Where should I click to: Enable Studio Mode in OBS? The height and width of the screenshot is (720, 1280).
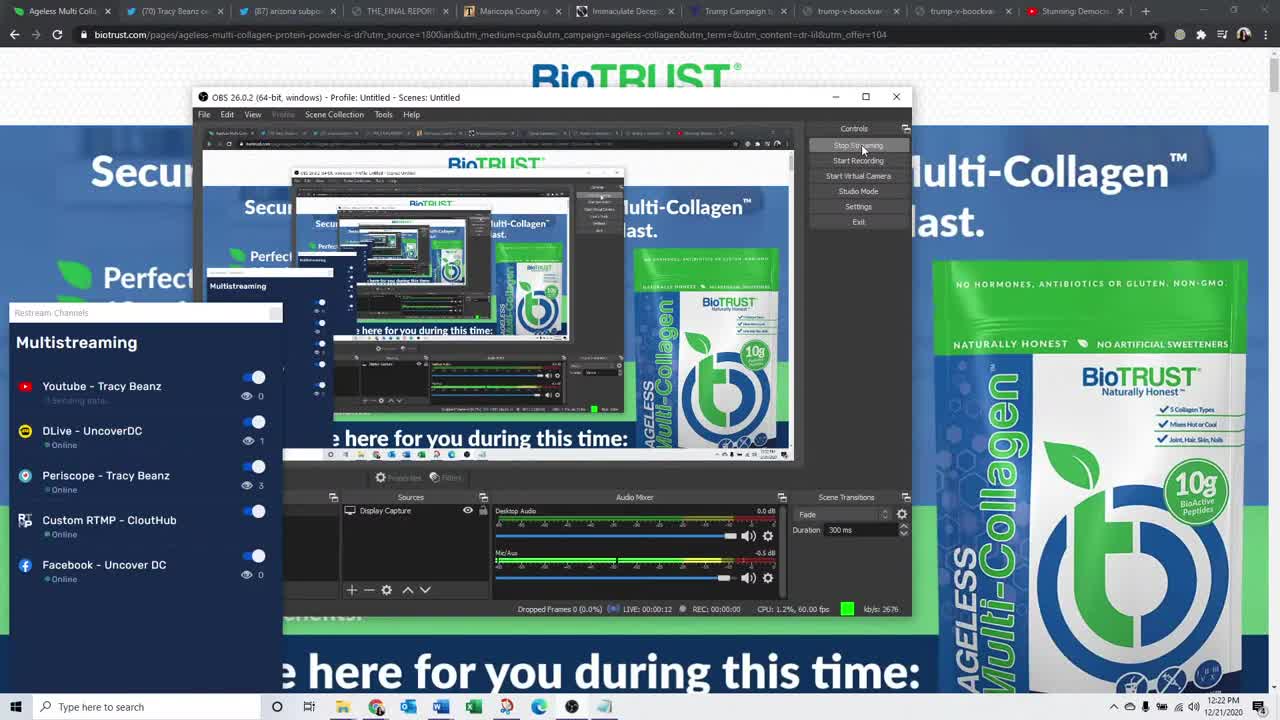[x=858, y=191]
